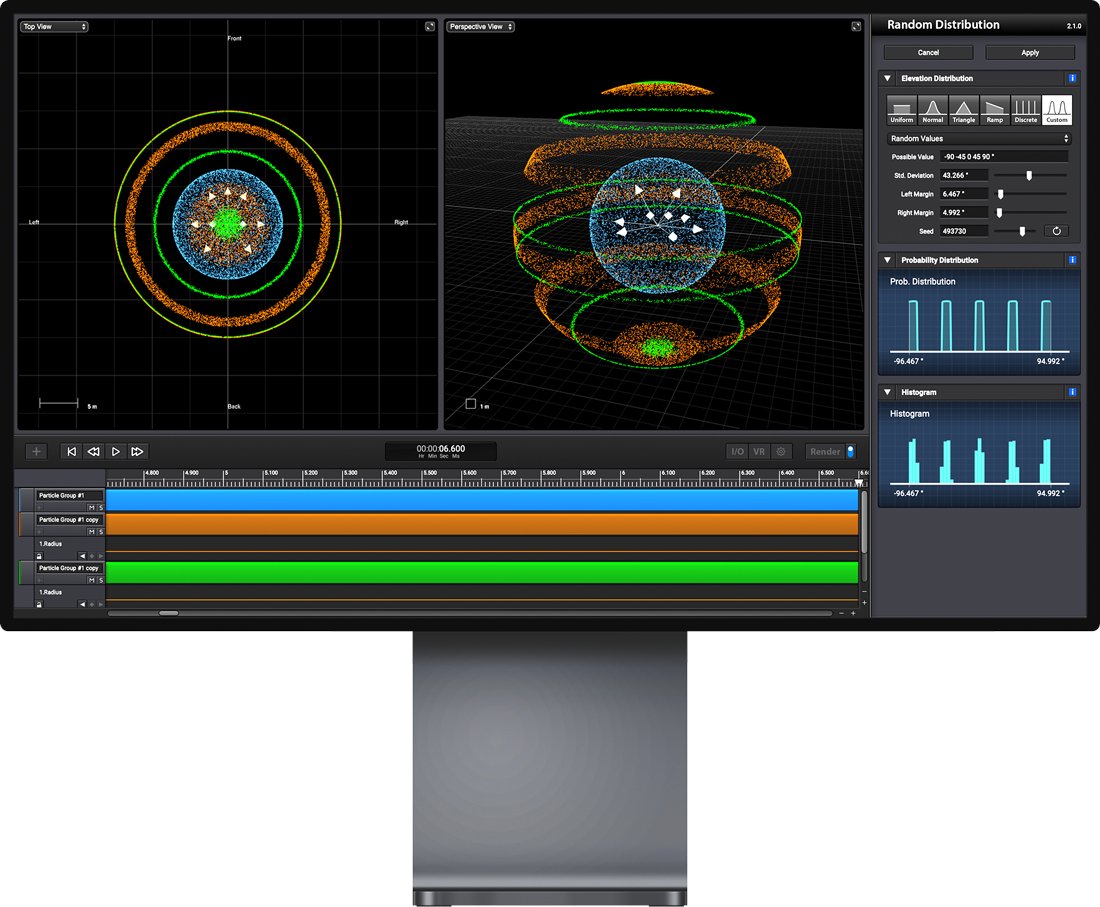Image resolution: width=1100 pixels, height=907 pixels.
Task: Collapse the Probability Distribution section
Action: point(887,260)
